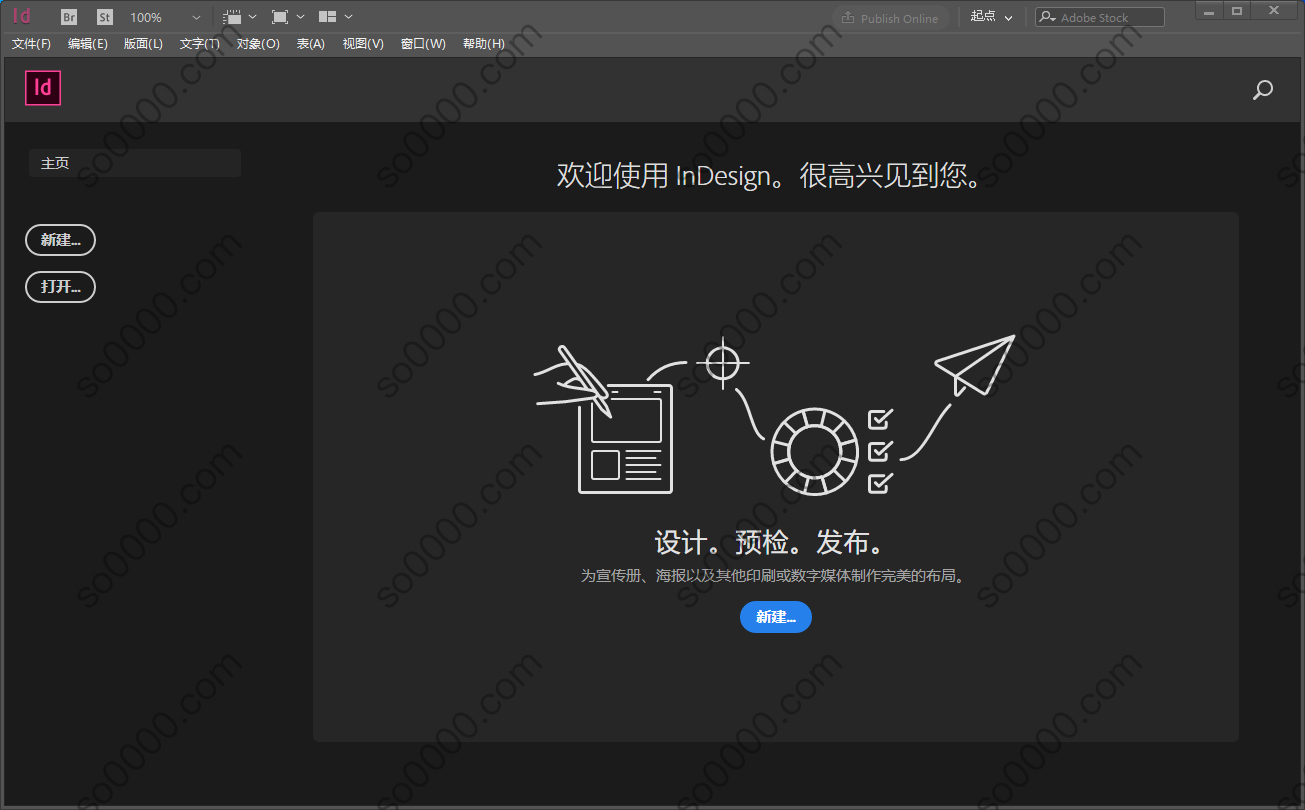1305x810 pixels.
Task: Select the 主页 tab in sidebar
Action: pos(135,163)
